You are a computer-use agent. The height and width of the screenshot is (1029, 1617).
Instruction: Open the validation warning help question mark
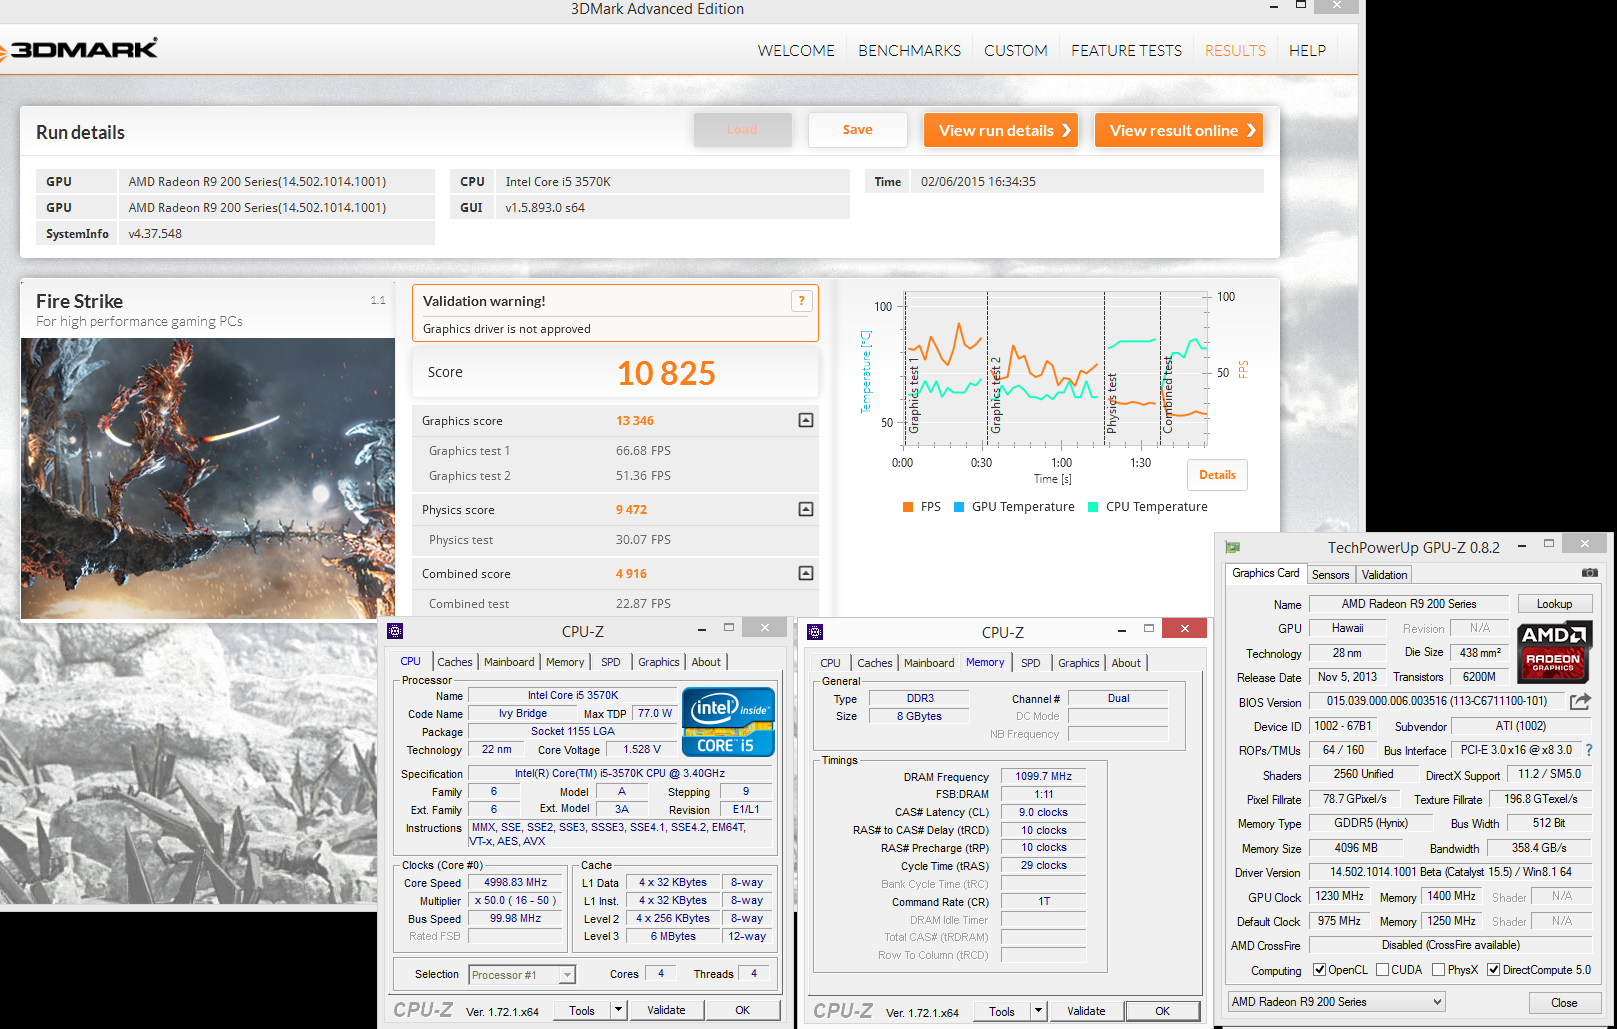pos(801,301)
